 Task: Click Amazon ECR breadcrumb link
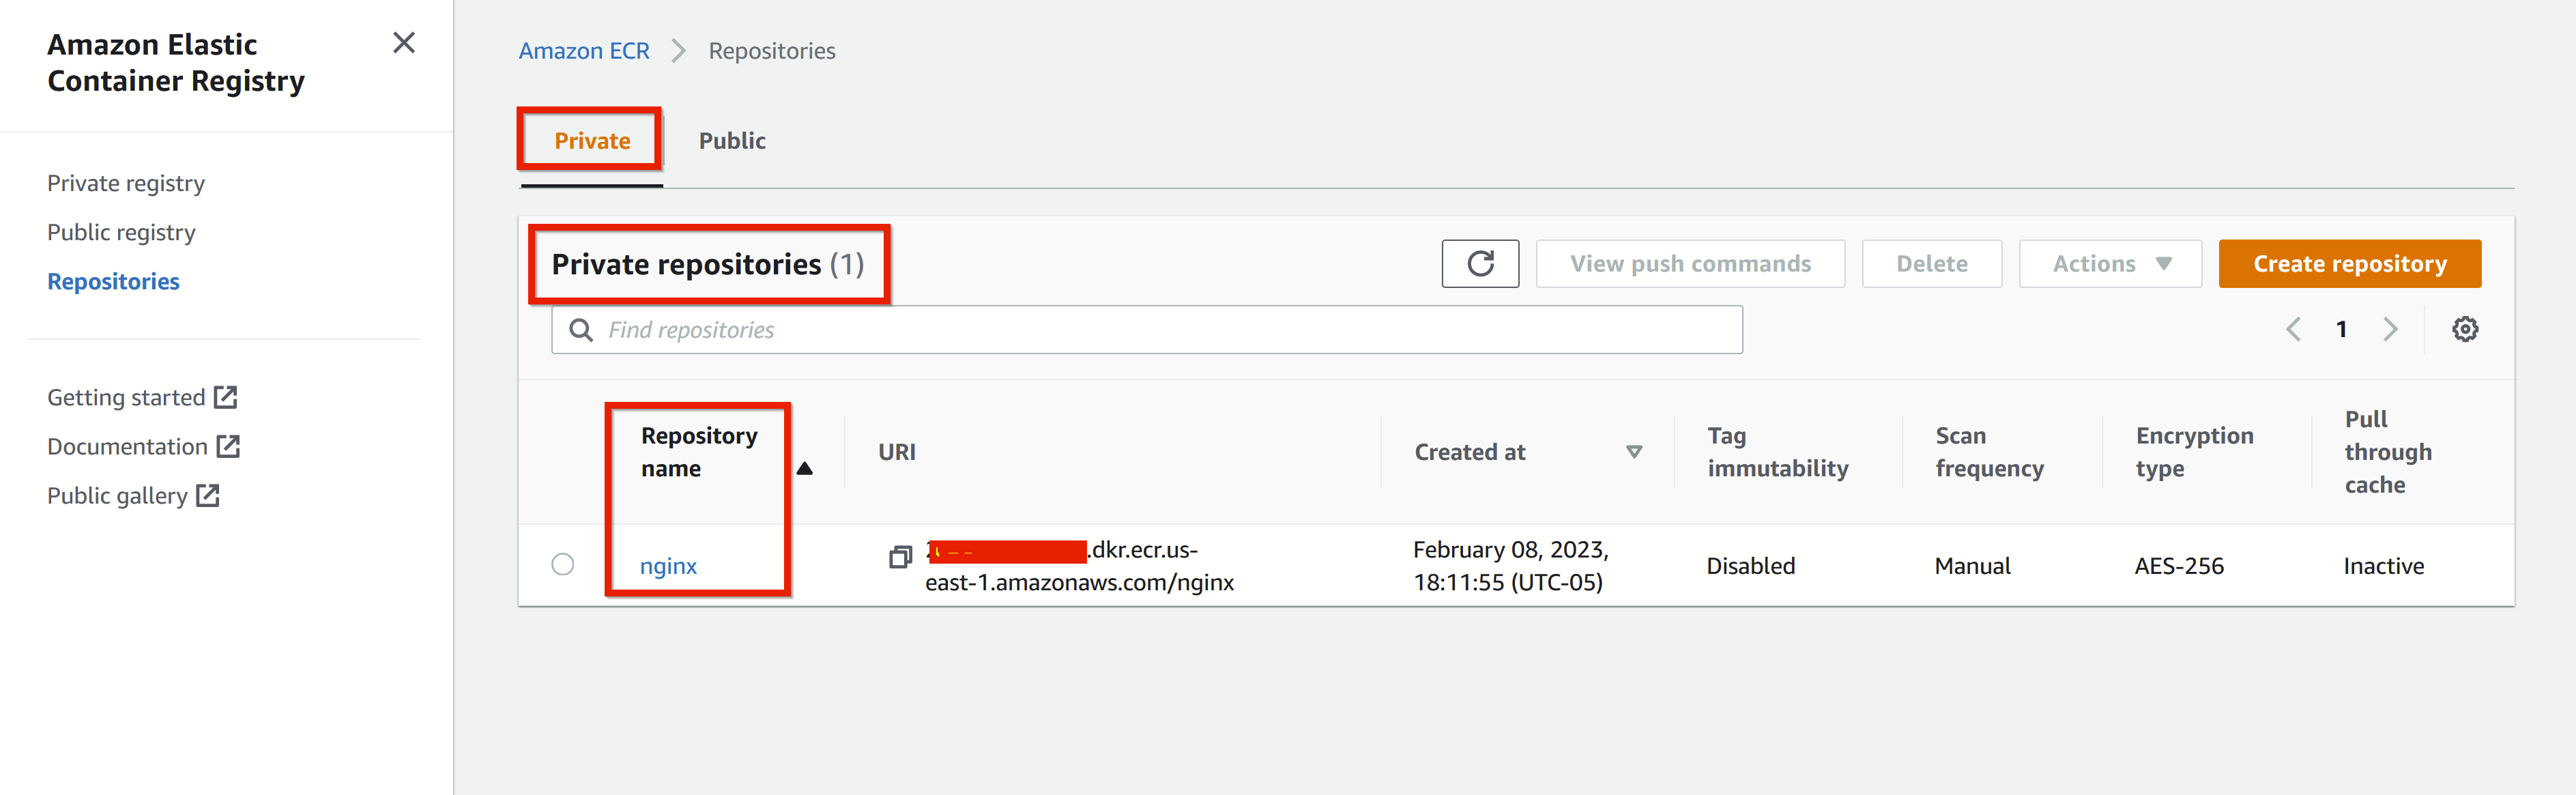tap(584, 51)
